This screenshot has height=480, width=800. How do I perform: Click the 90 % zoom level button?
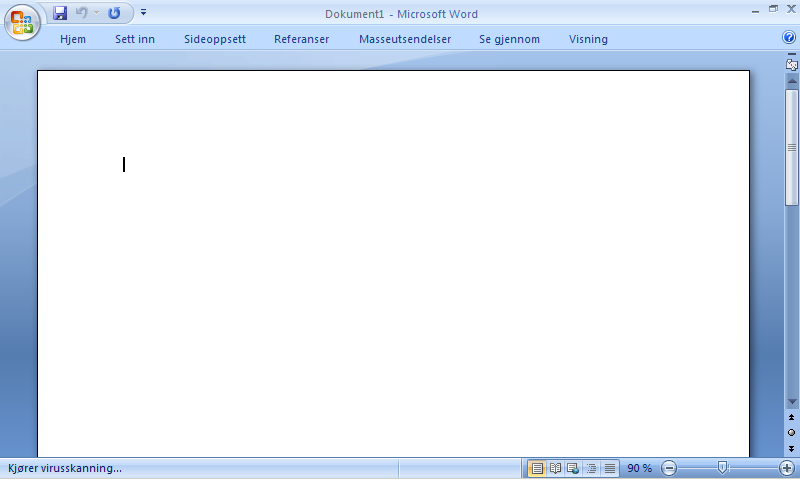639,468
